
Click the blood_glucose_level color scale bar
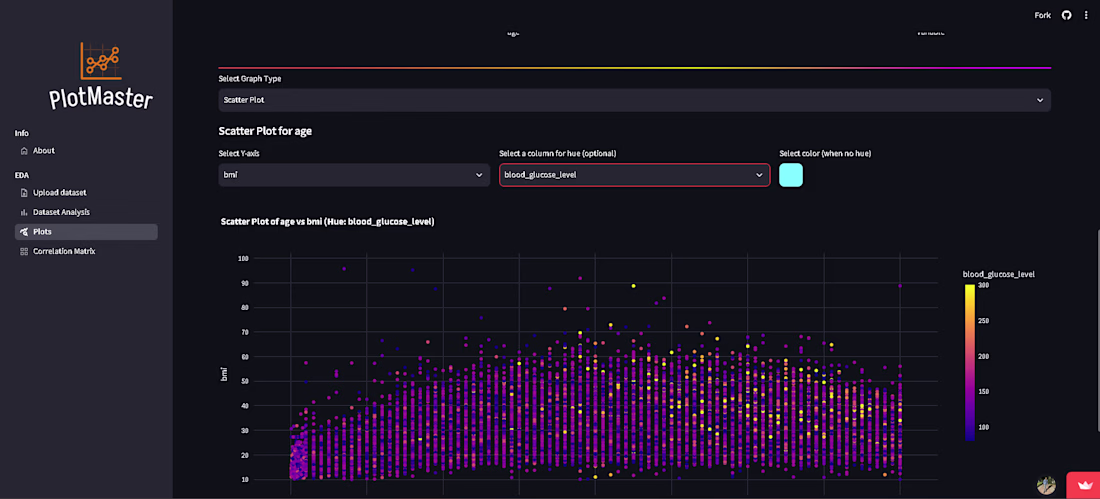tap(970, 362)
